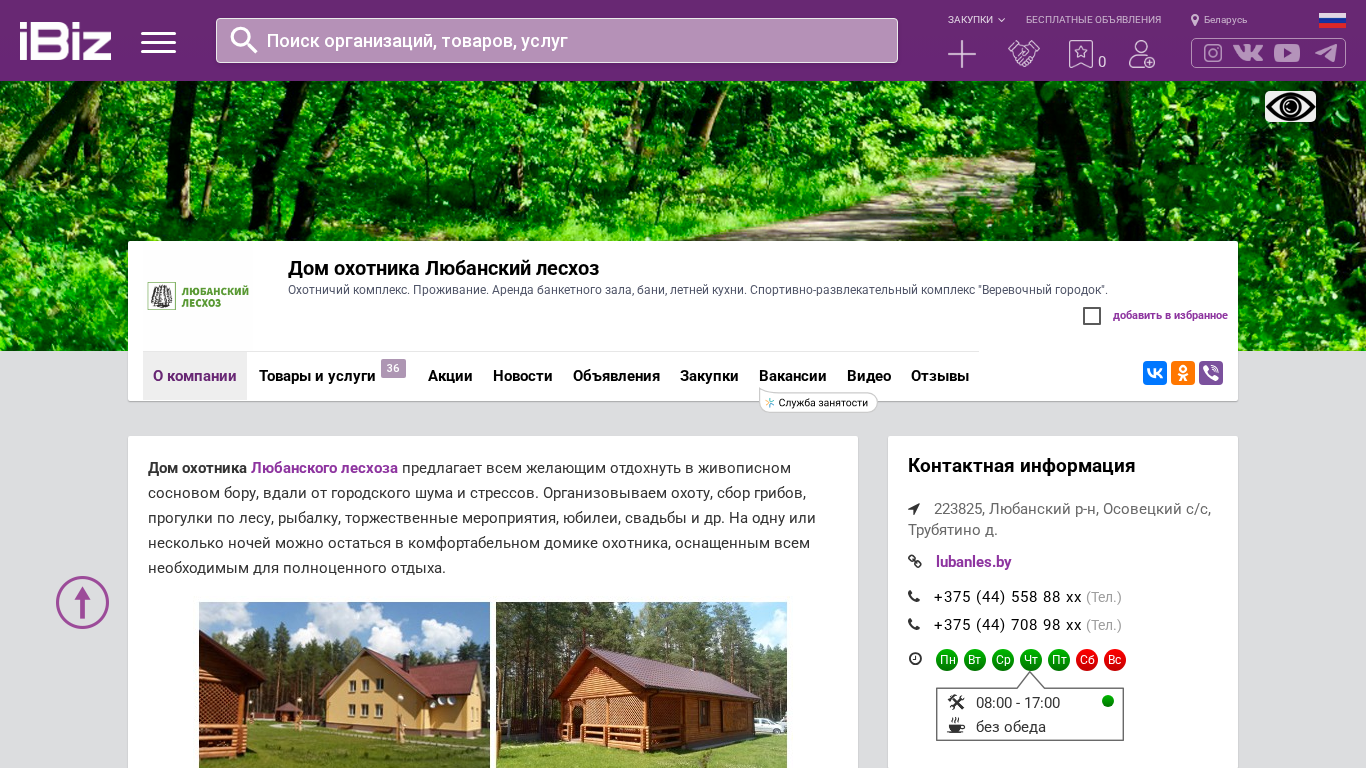Screen dimensions: 1366x768
Task: Click the Любанский лесхоз company logo
Action: (198, 296)
